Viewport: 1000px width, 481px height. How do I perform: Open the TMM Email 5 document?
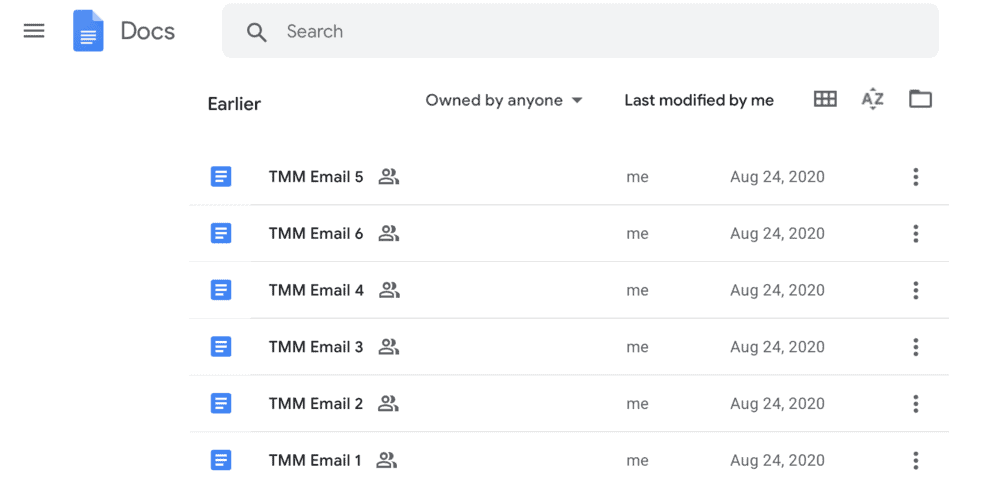click(316, 177)
